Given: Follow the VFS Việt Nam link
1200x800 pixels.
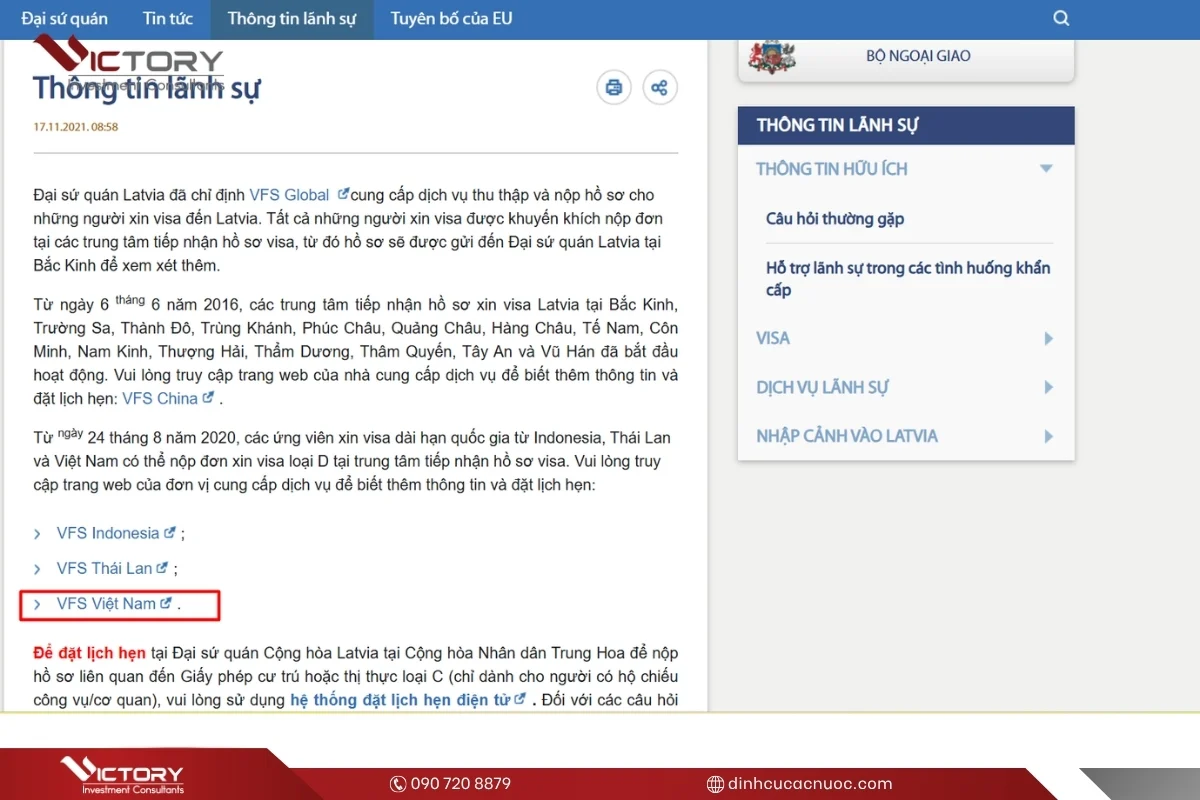Looking at the screenshot, I should point(106,603).
